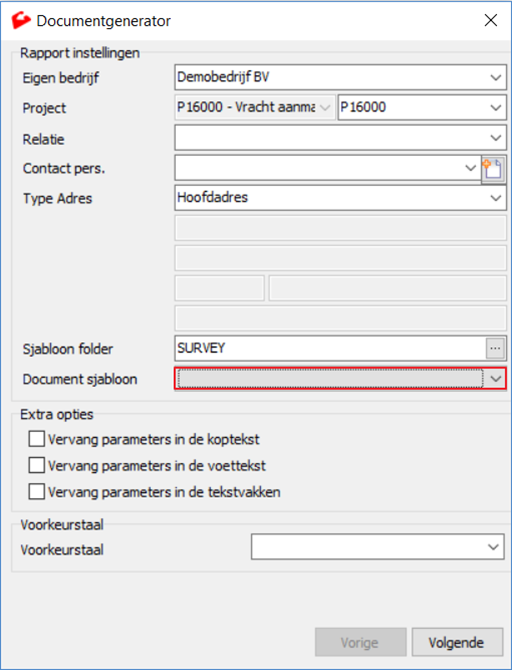The height and width of the screenshot is (670, 512).
Task: Click the small postal code address field
Action: pos(220,288)
